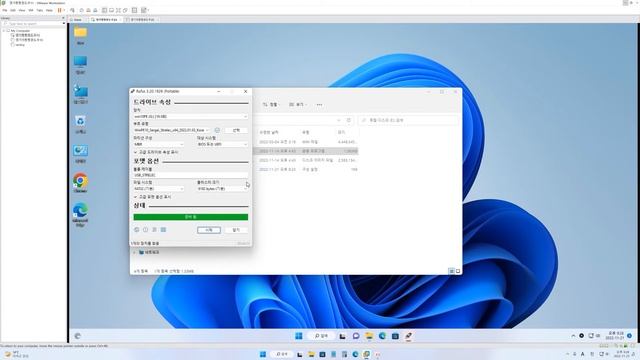Click the guest taskbar Microsoft Store icon

click(x=395, y=336)
